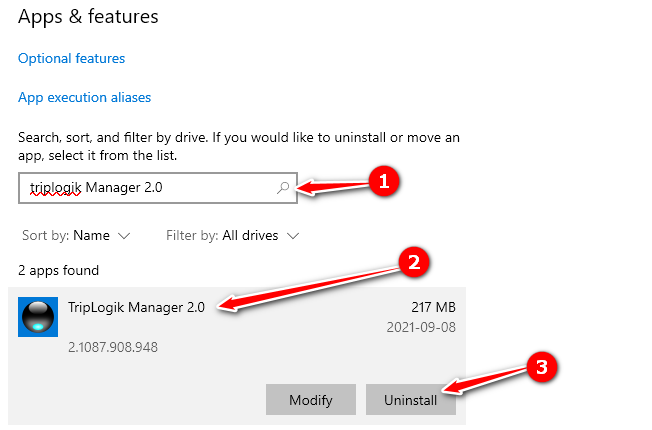
Task: Click the app search input field
Action: pyautogui.click(x=158, y=188)
